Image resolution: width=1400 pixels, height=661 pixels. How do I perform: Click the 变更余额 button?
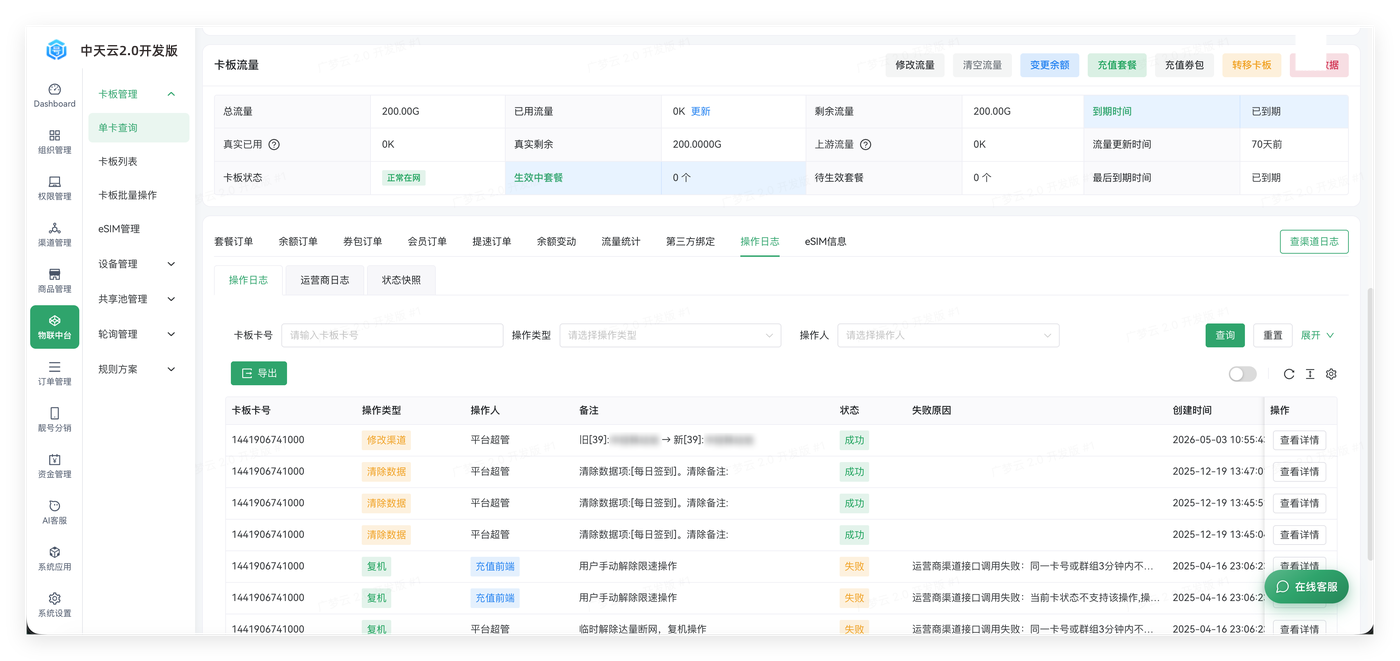click(x=1050, y=65)
